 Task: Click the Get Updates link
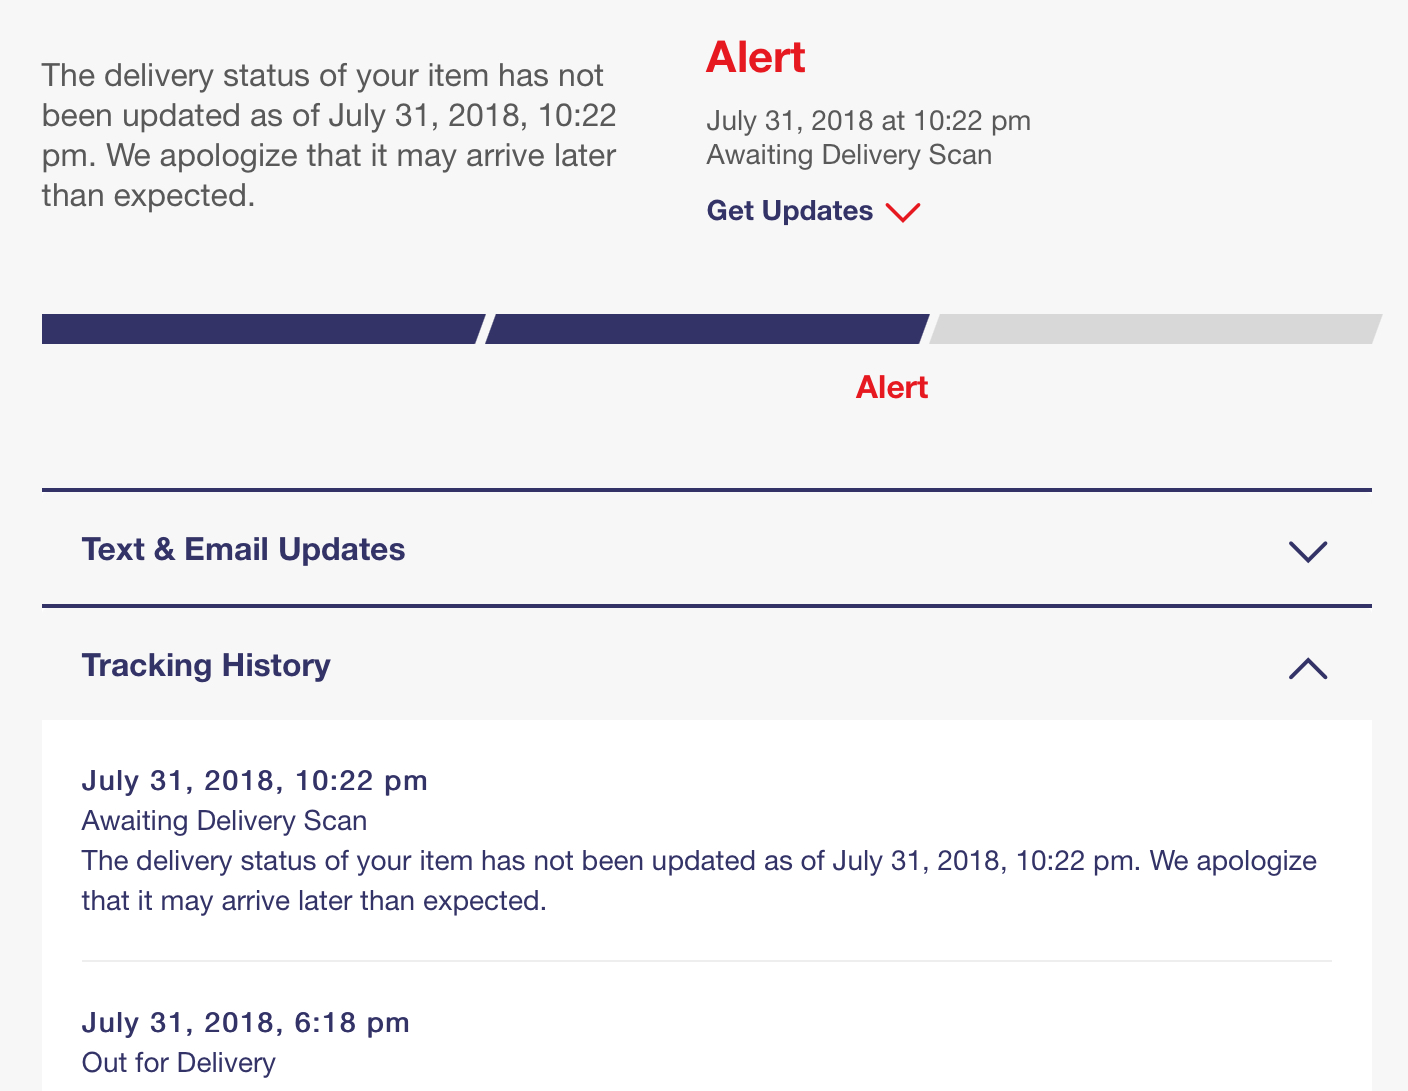[789, 211]
